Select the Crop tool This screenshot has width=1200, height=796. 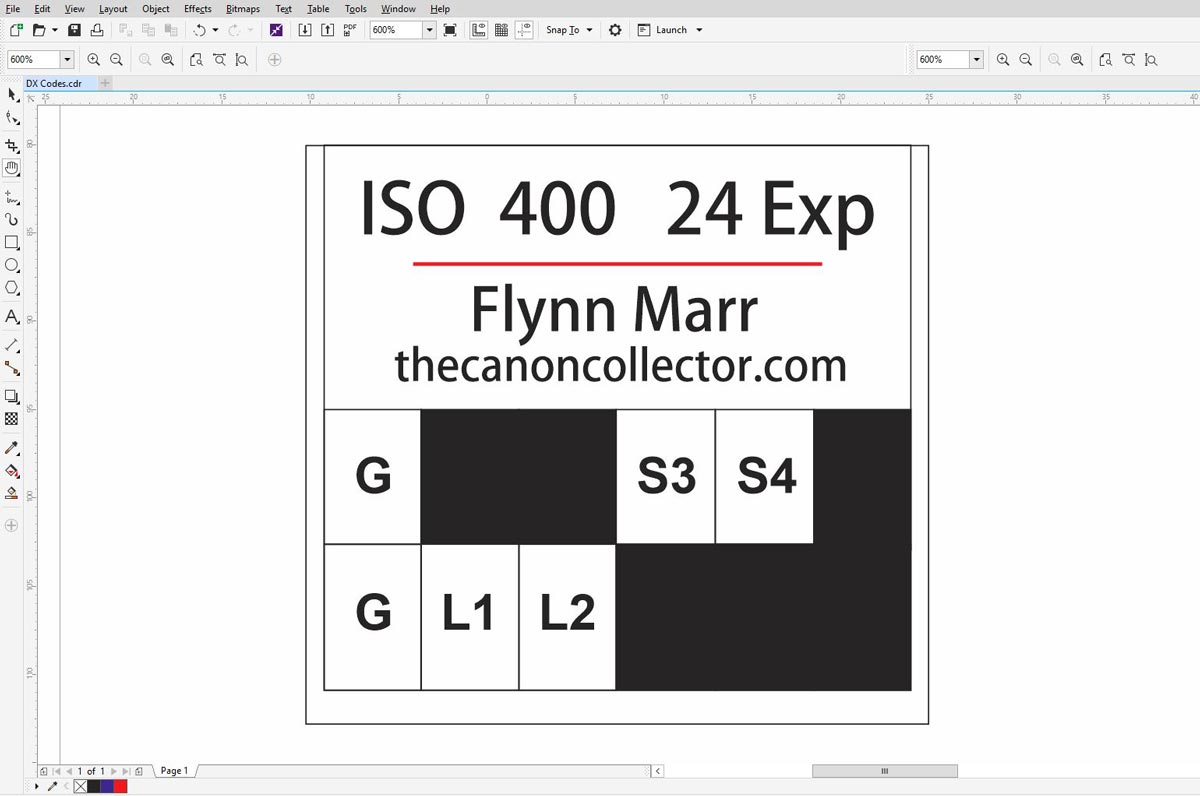coord(12,146)
